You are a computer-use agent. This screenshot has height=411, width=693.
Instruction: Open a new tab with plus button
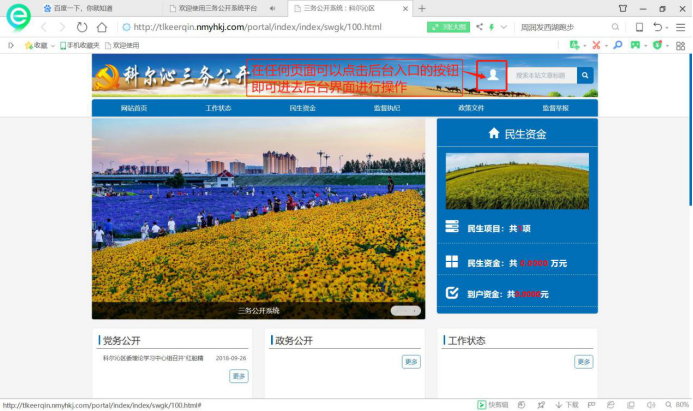point(422,8)
